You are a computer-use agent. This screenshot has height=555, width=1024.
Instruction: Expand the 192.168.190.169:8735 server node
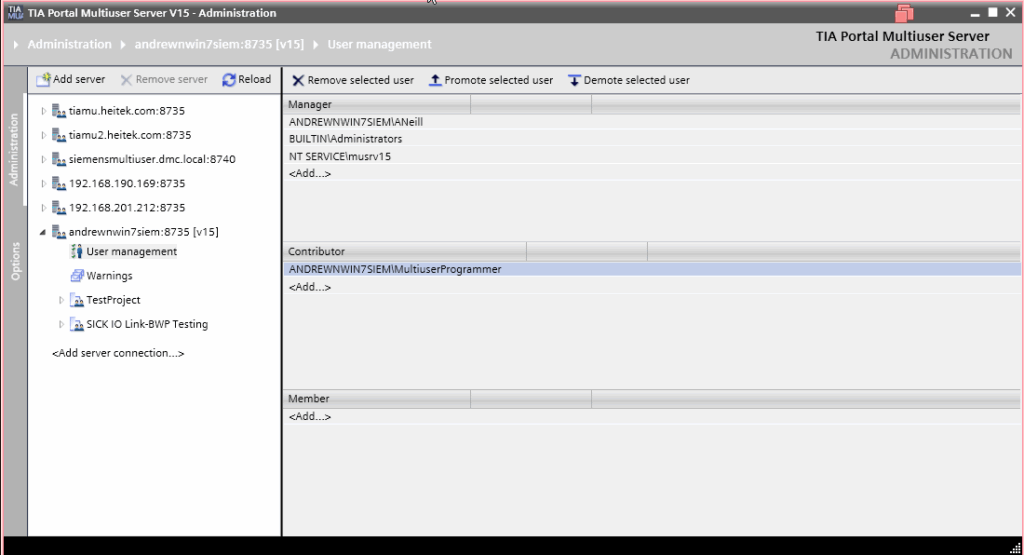[x=44, y=183]
